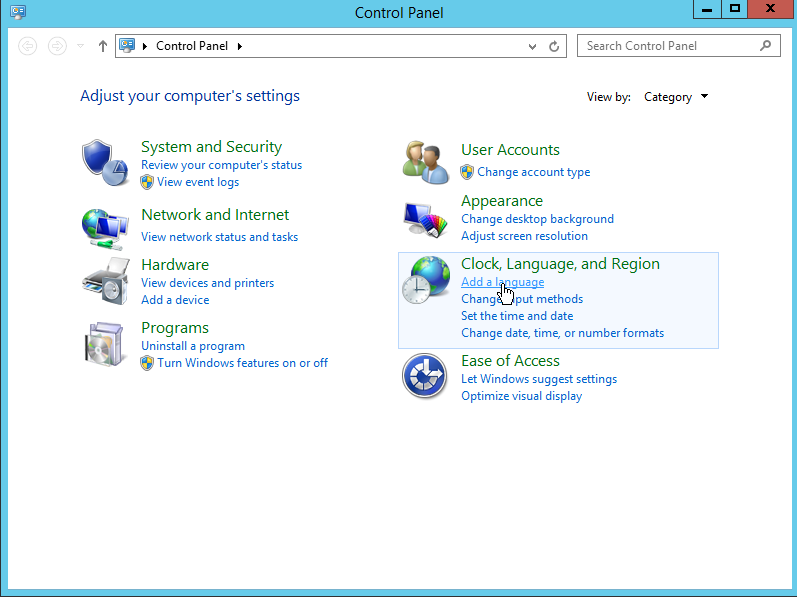Image resolution: width=797 pixels, height=597 pixels.
Task: Open Clock, Language, and Region heading
Action: (x=560, y=264)
